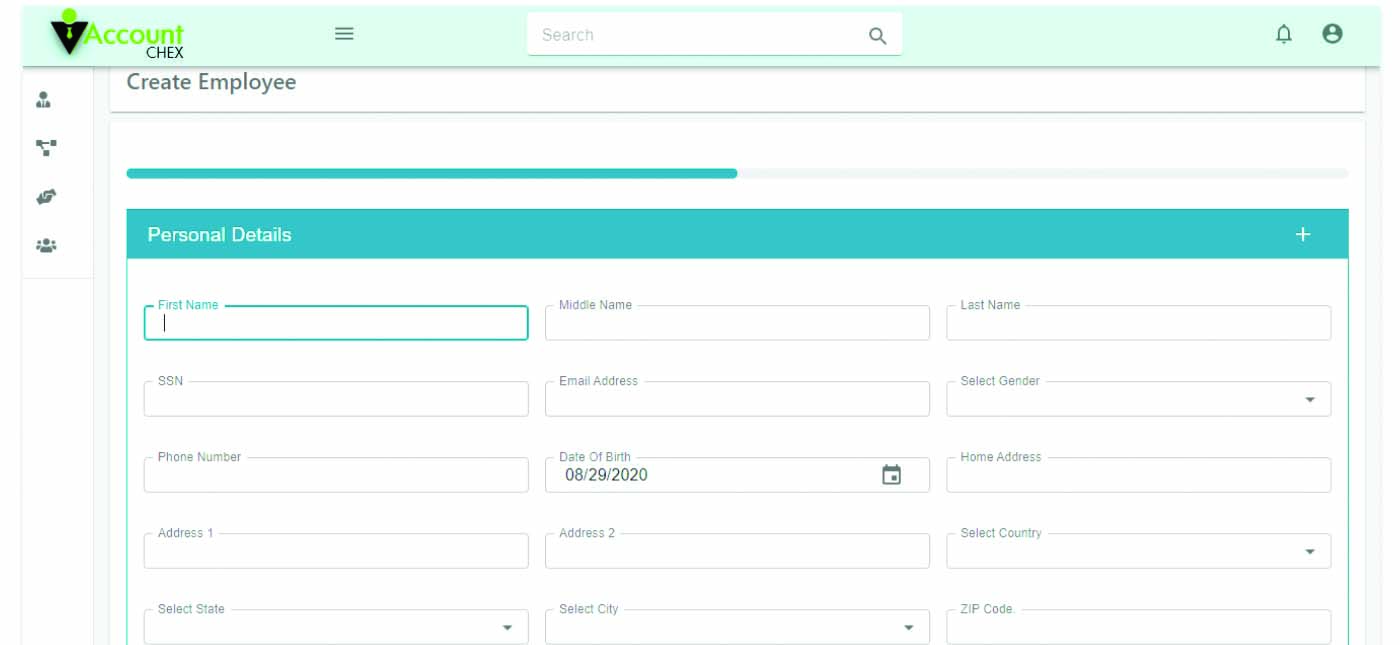Open the Date Of Birth calendar picker
Screen dimensions: 1400x645
click(x=891, y=475)
